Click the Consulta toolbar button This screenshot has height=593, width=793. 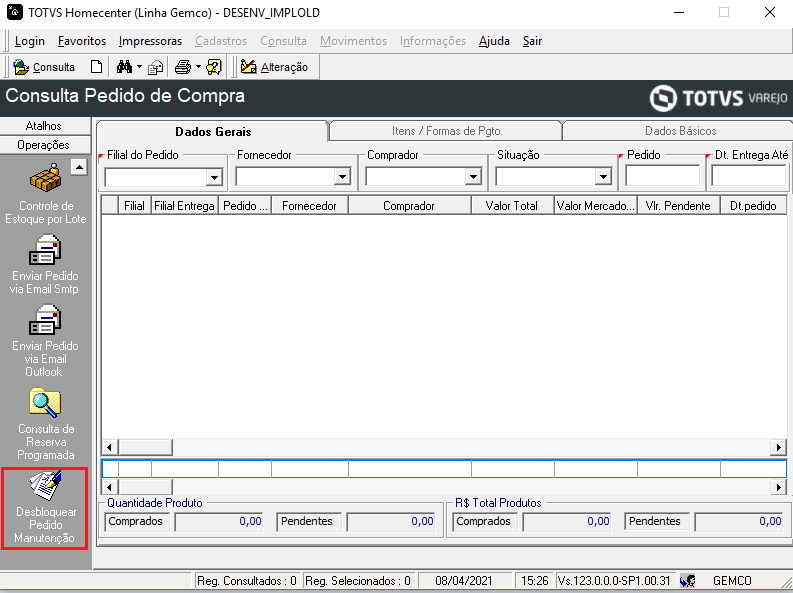pyautogui.click(x=44, y=67)
